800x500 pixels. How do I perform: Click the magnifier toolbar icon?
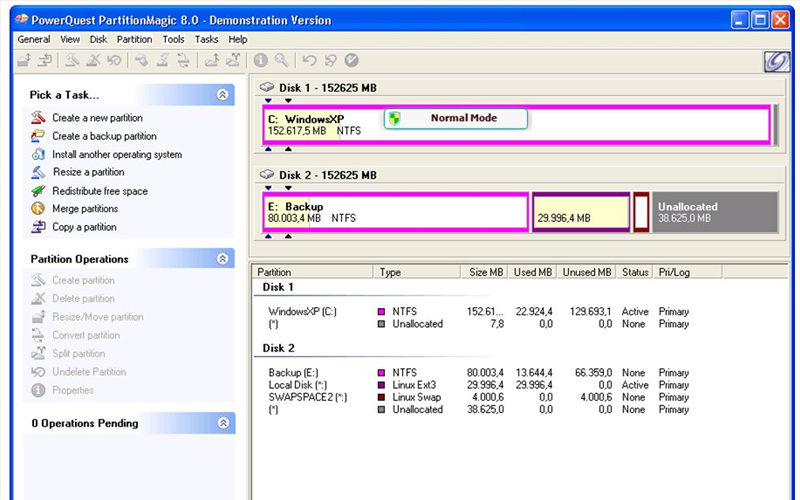282,60
